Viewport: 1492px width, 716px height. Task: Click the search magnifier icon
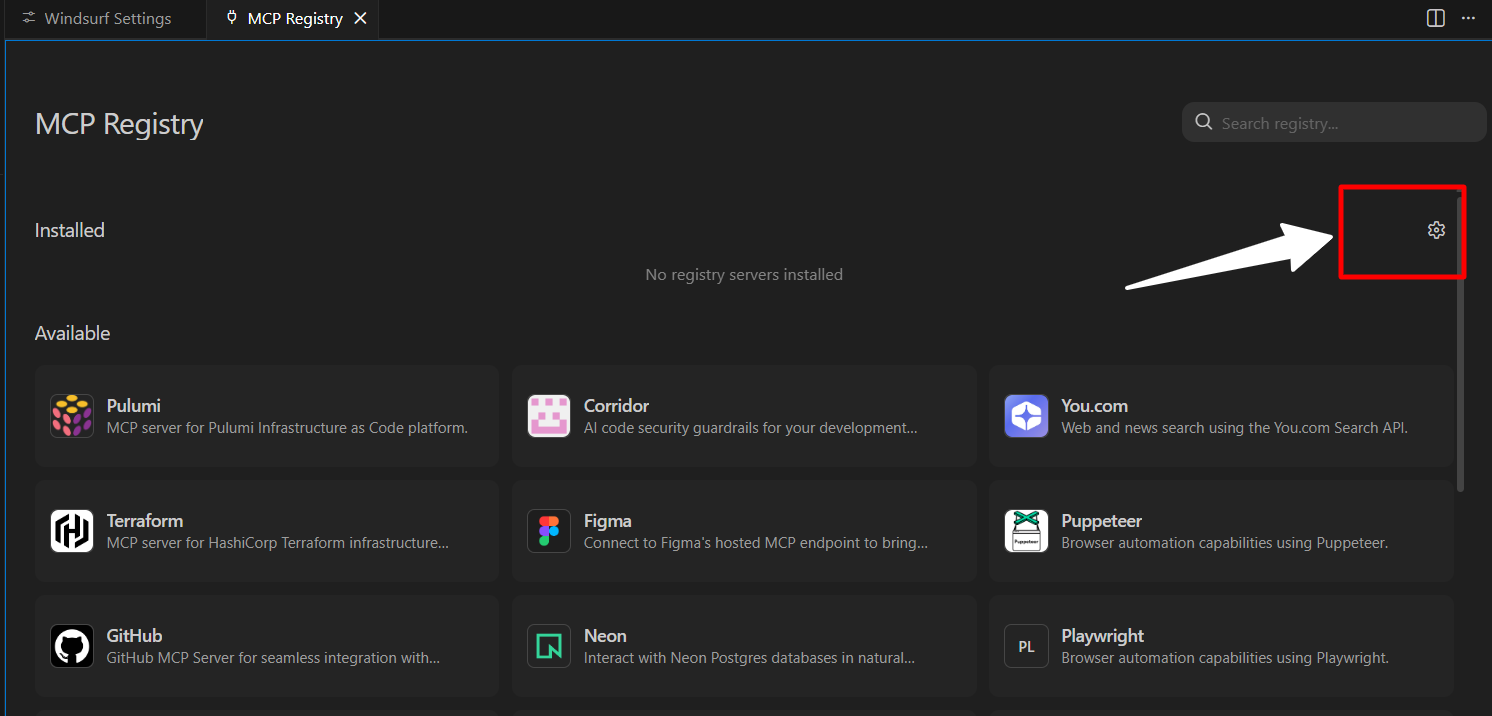pos(1203,122)
